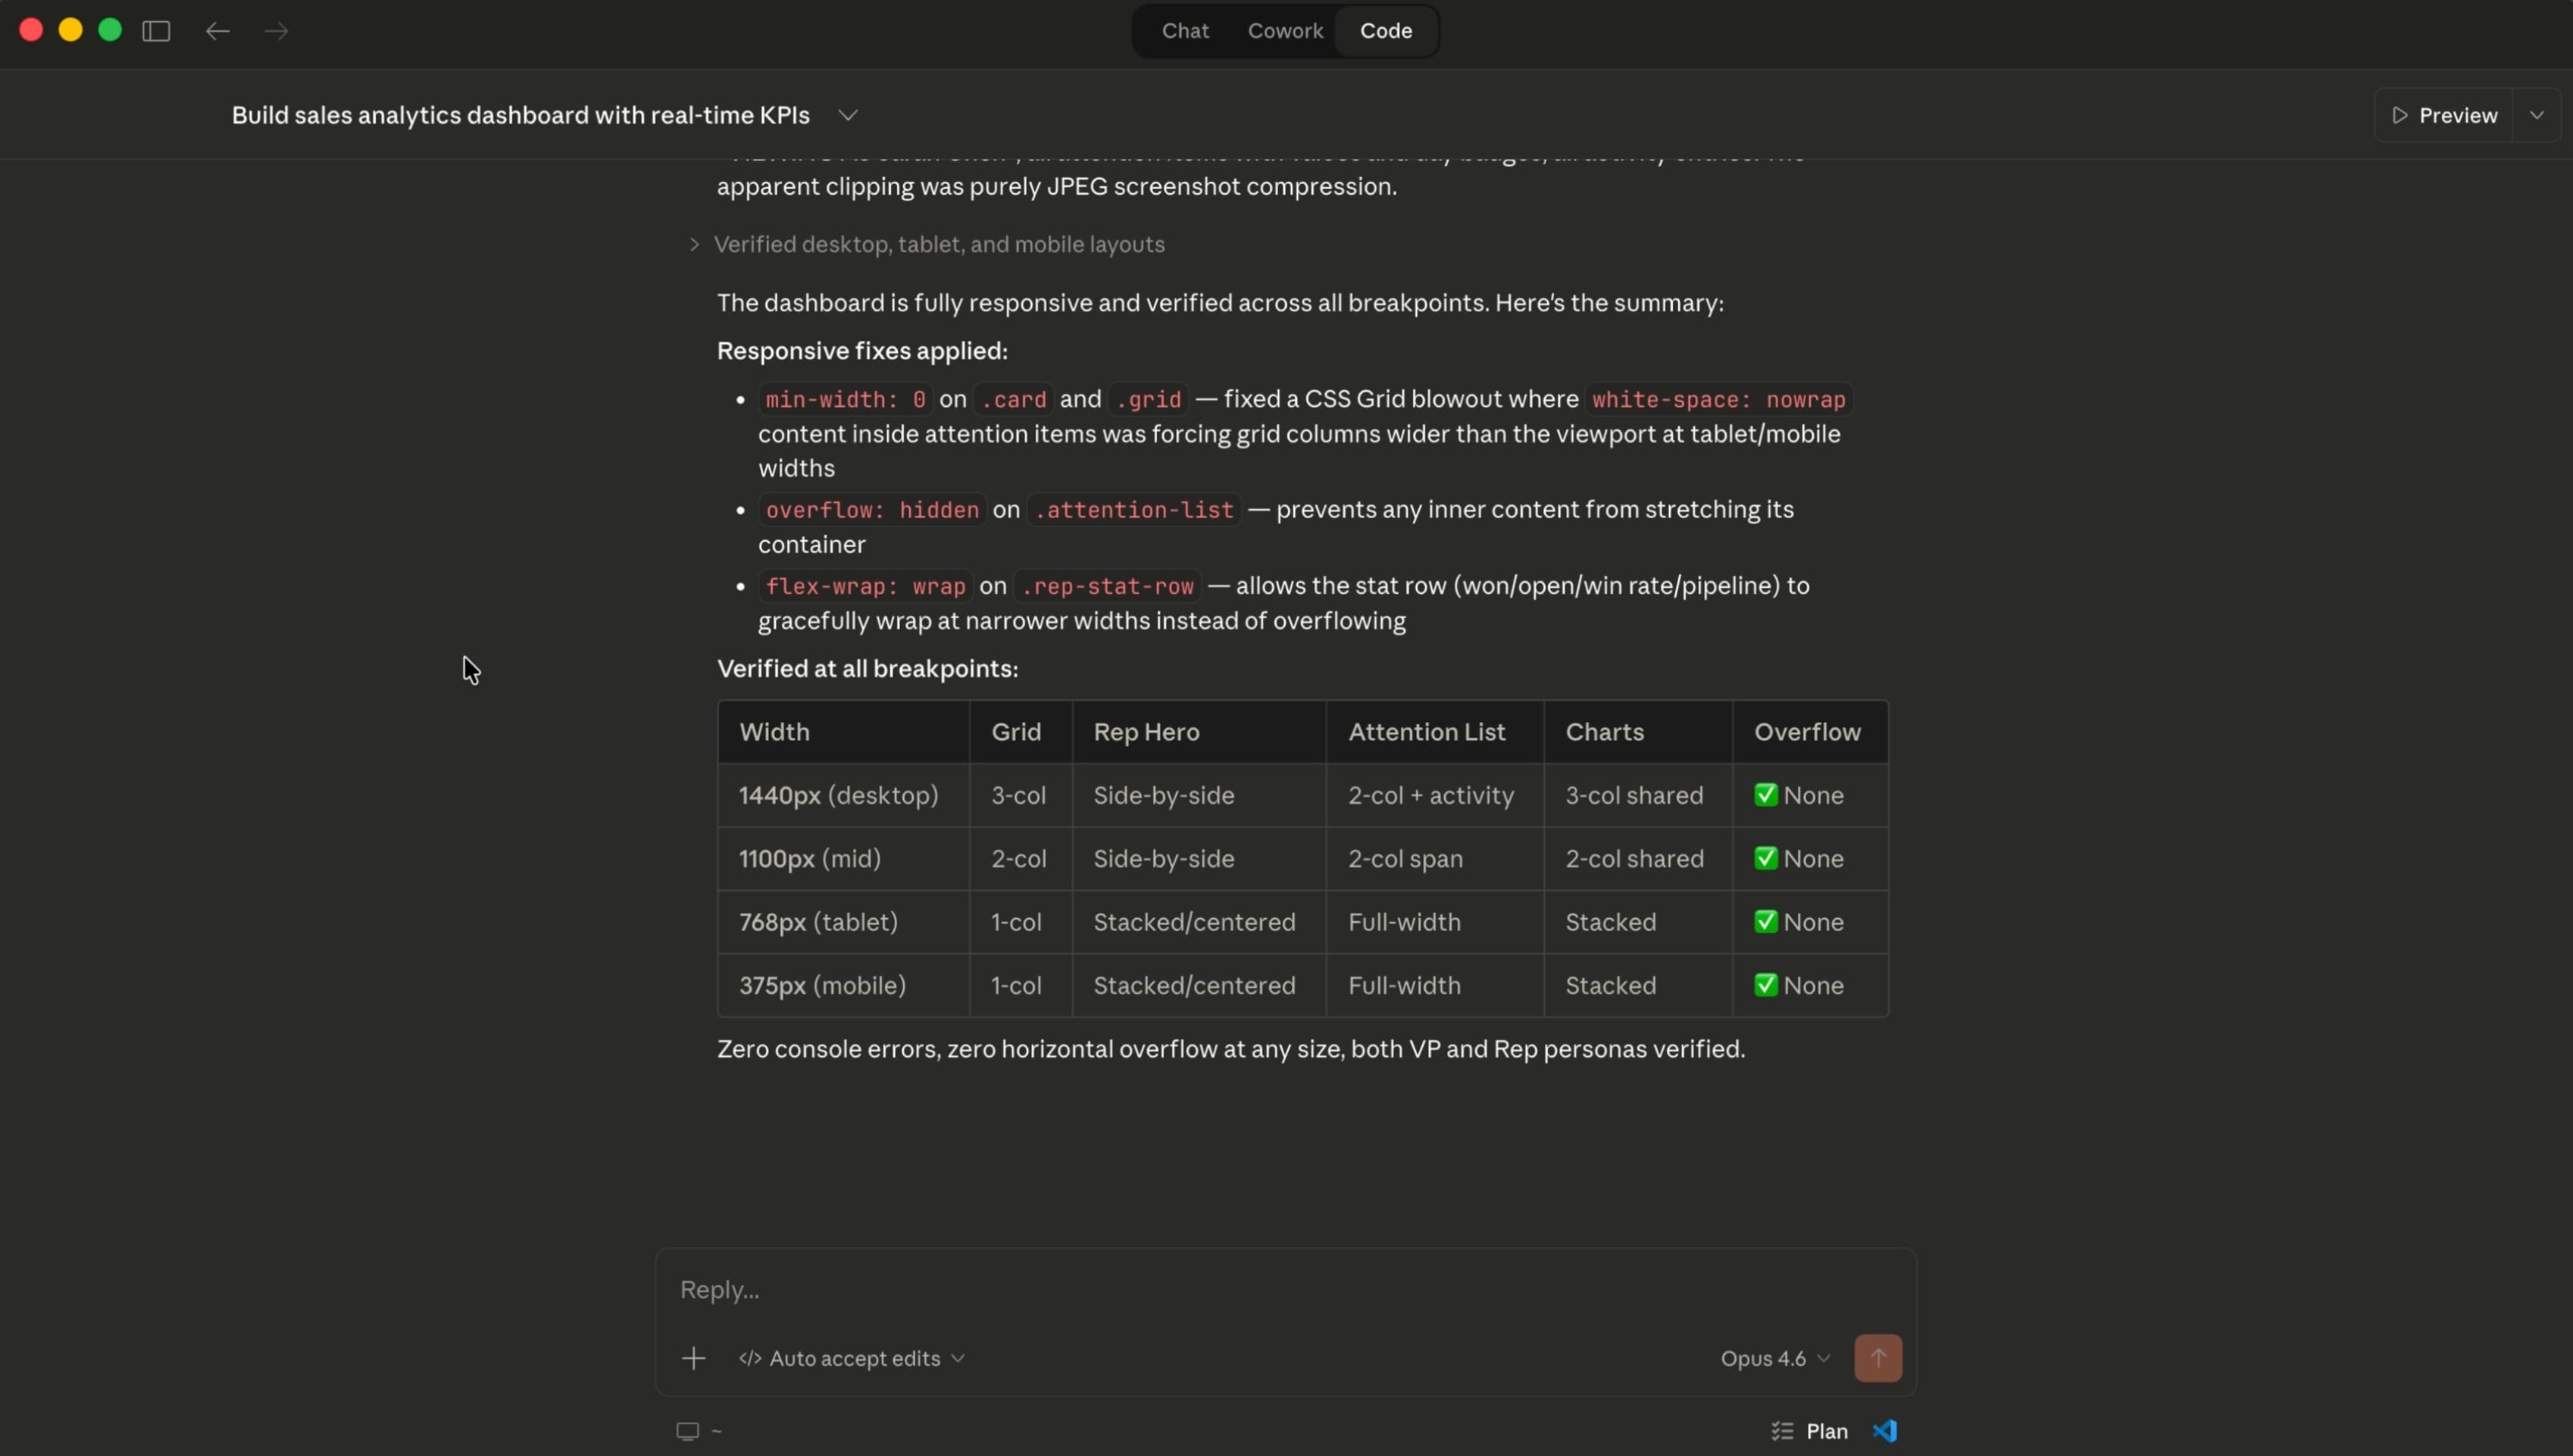Click the Plan checklist icon
This screenshot has height=1456, width=2573.
[1782, 1431]
